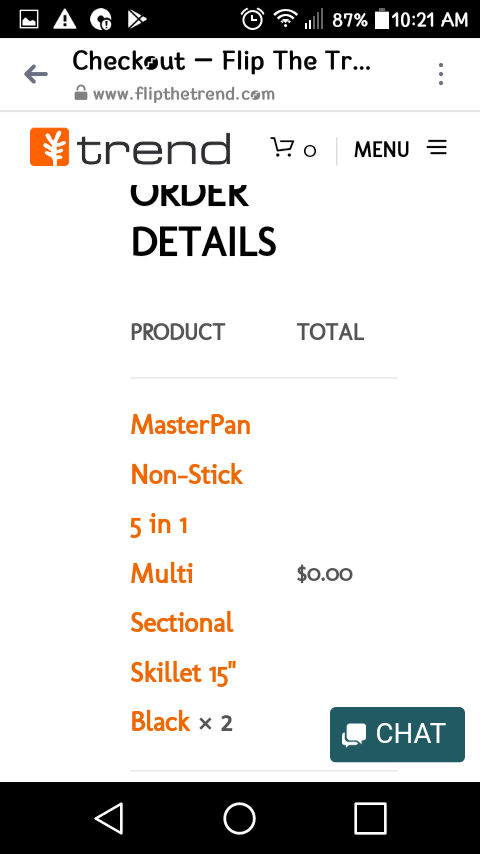Image resolution: width=480 pixels, height=854 pixels.
Task: Tap the hamburger menu icon
Action: pyautogui.click(x=437, y=148)
